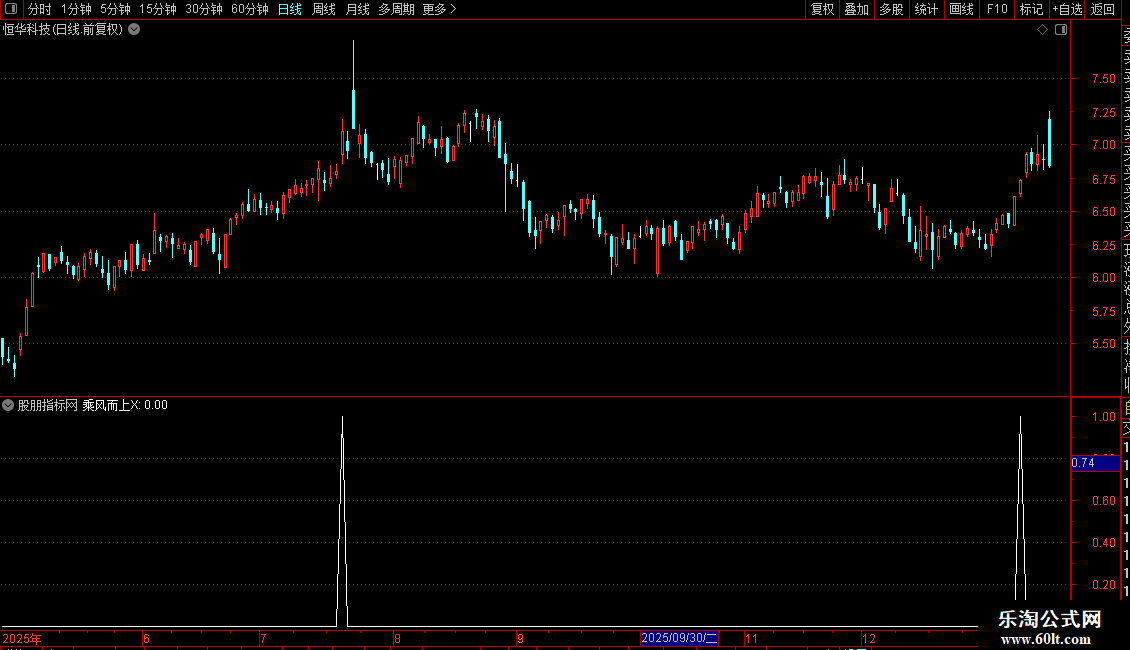Click month 11 on the time axis
1130x650 pixels.
click(x=751, y=638)
